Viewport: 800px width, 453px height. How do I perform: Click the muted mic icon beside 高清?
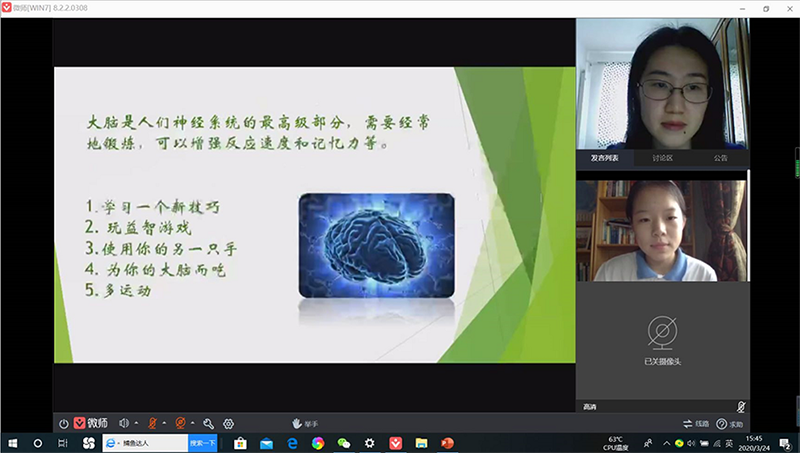pyautogui.click(x=740, y=406)
